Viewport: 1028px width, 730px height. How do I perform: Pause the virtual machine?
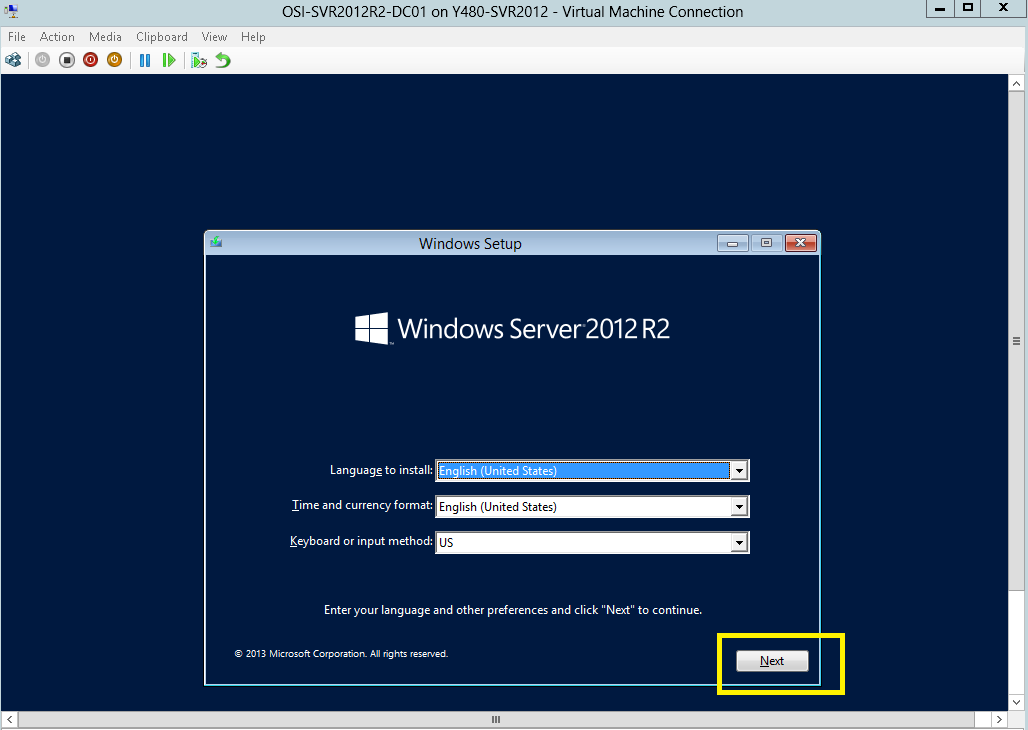tap(145, 60)
